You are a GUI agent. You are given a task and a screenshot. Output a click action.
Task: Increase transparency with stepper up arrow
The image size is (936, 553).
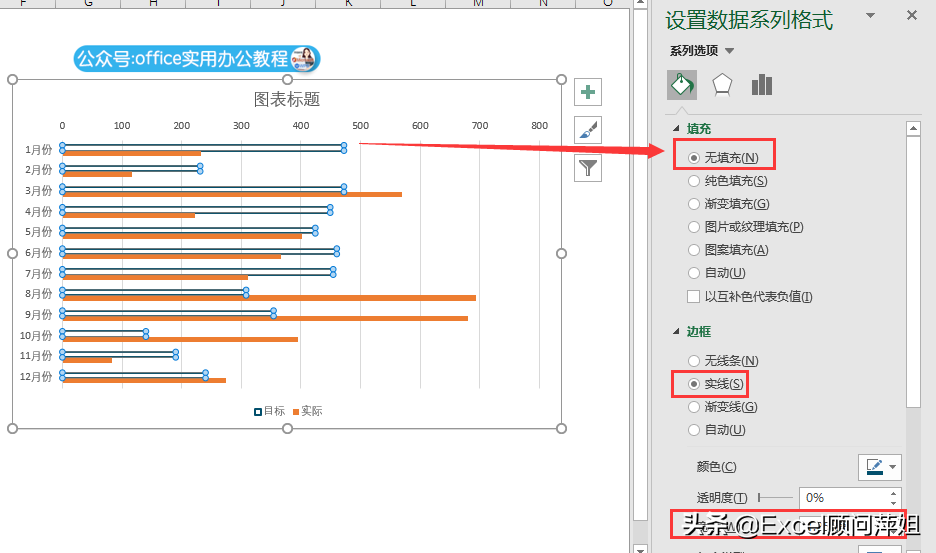pyautogui.click(x=894, y=493)
